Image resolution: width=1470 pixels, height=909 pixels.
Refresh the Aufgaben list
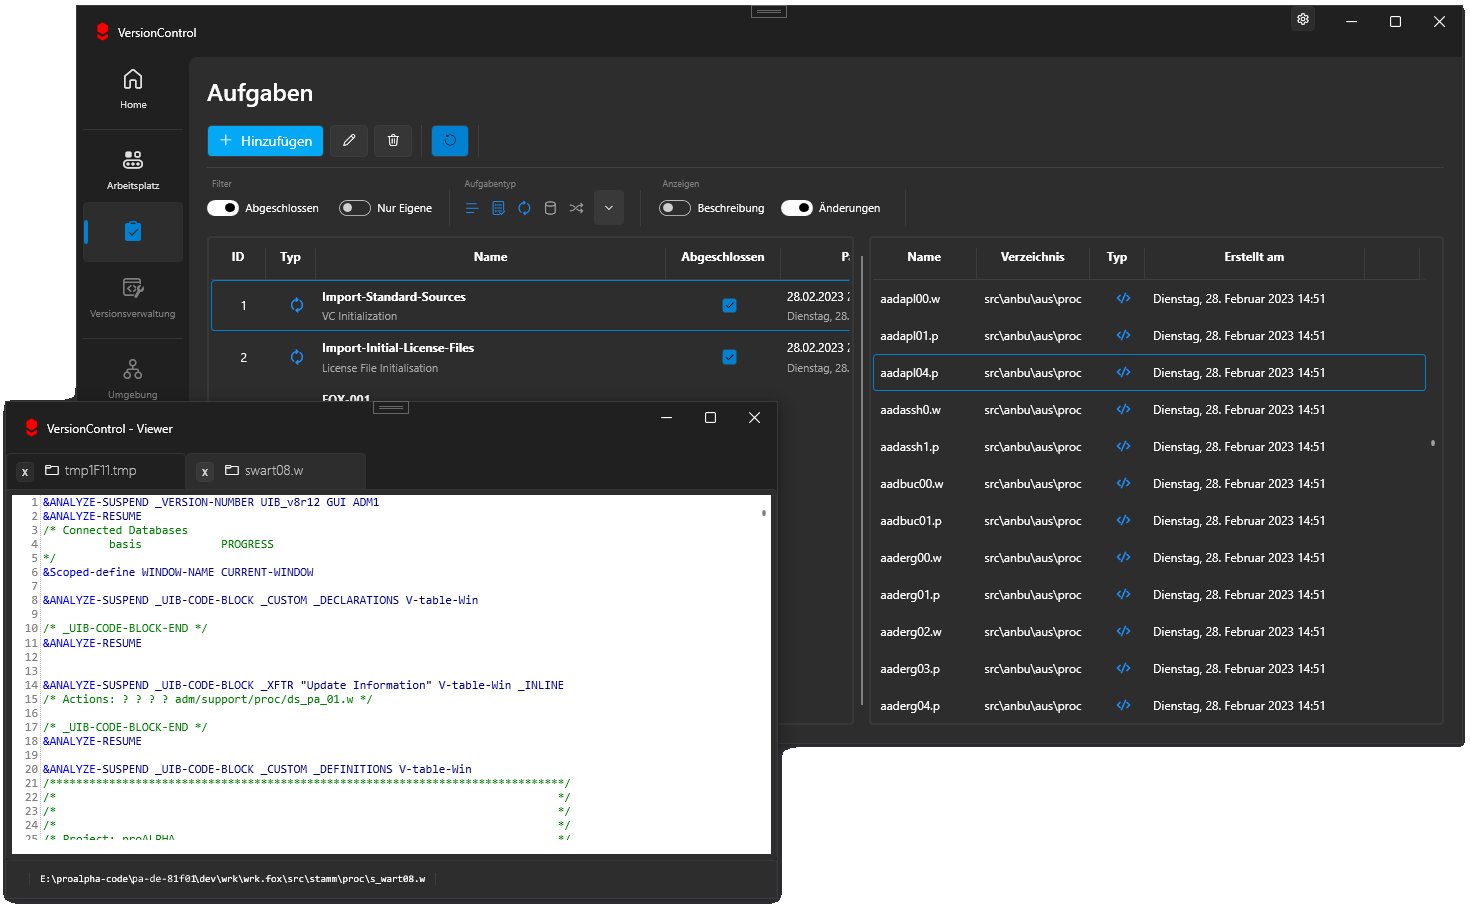(449, 140)
